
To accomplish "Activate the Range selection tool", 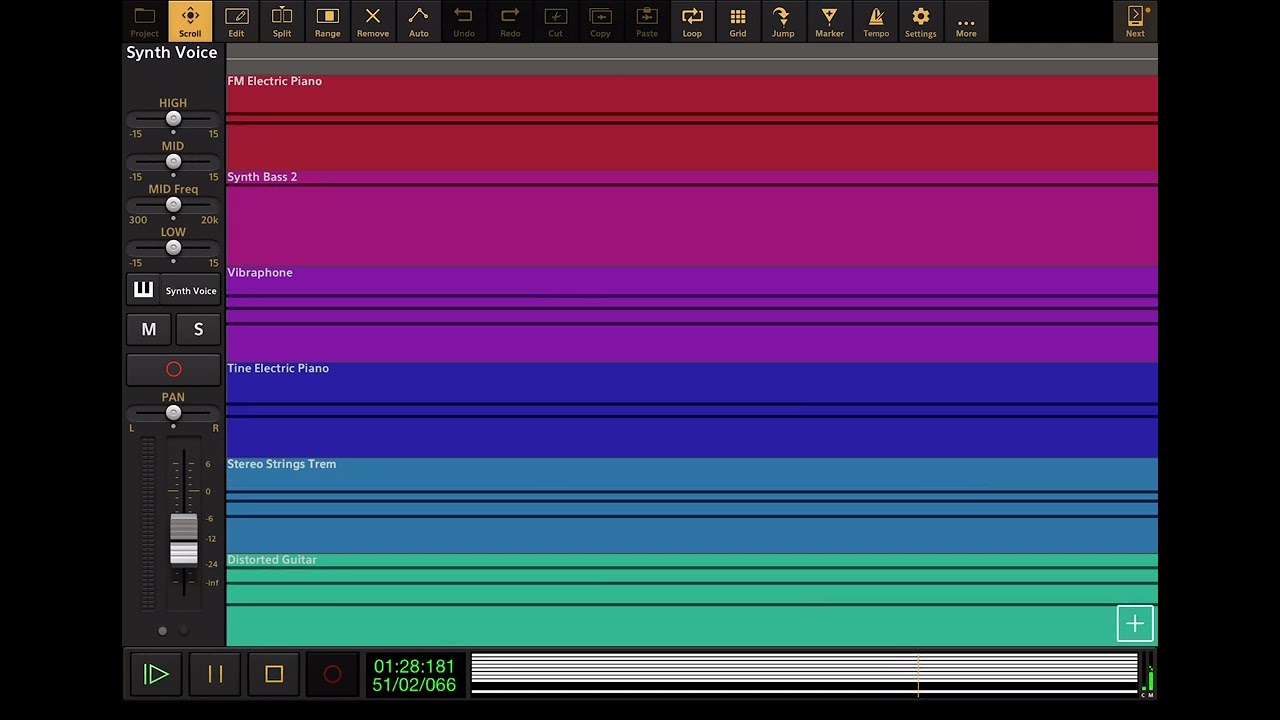I will click(x=327, y=21).
